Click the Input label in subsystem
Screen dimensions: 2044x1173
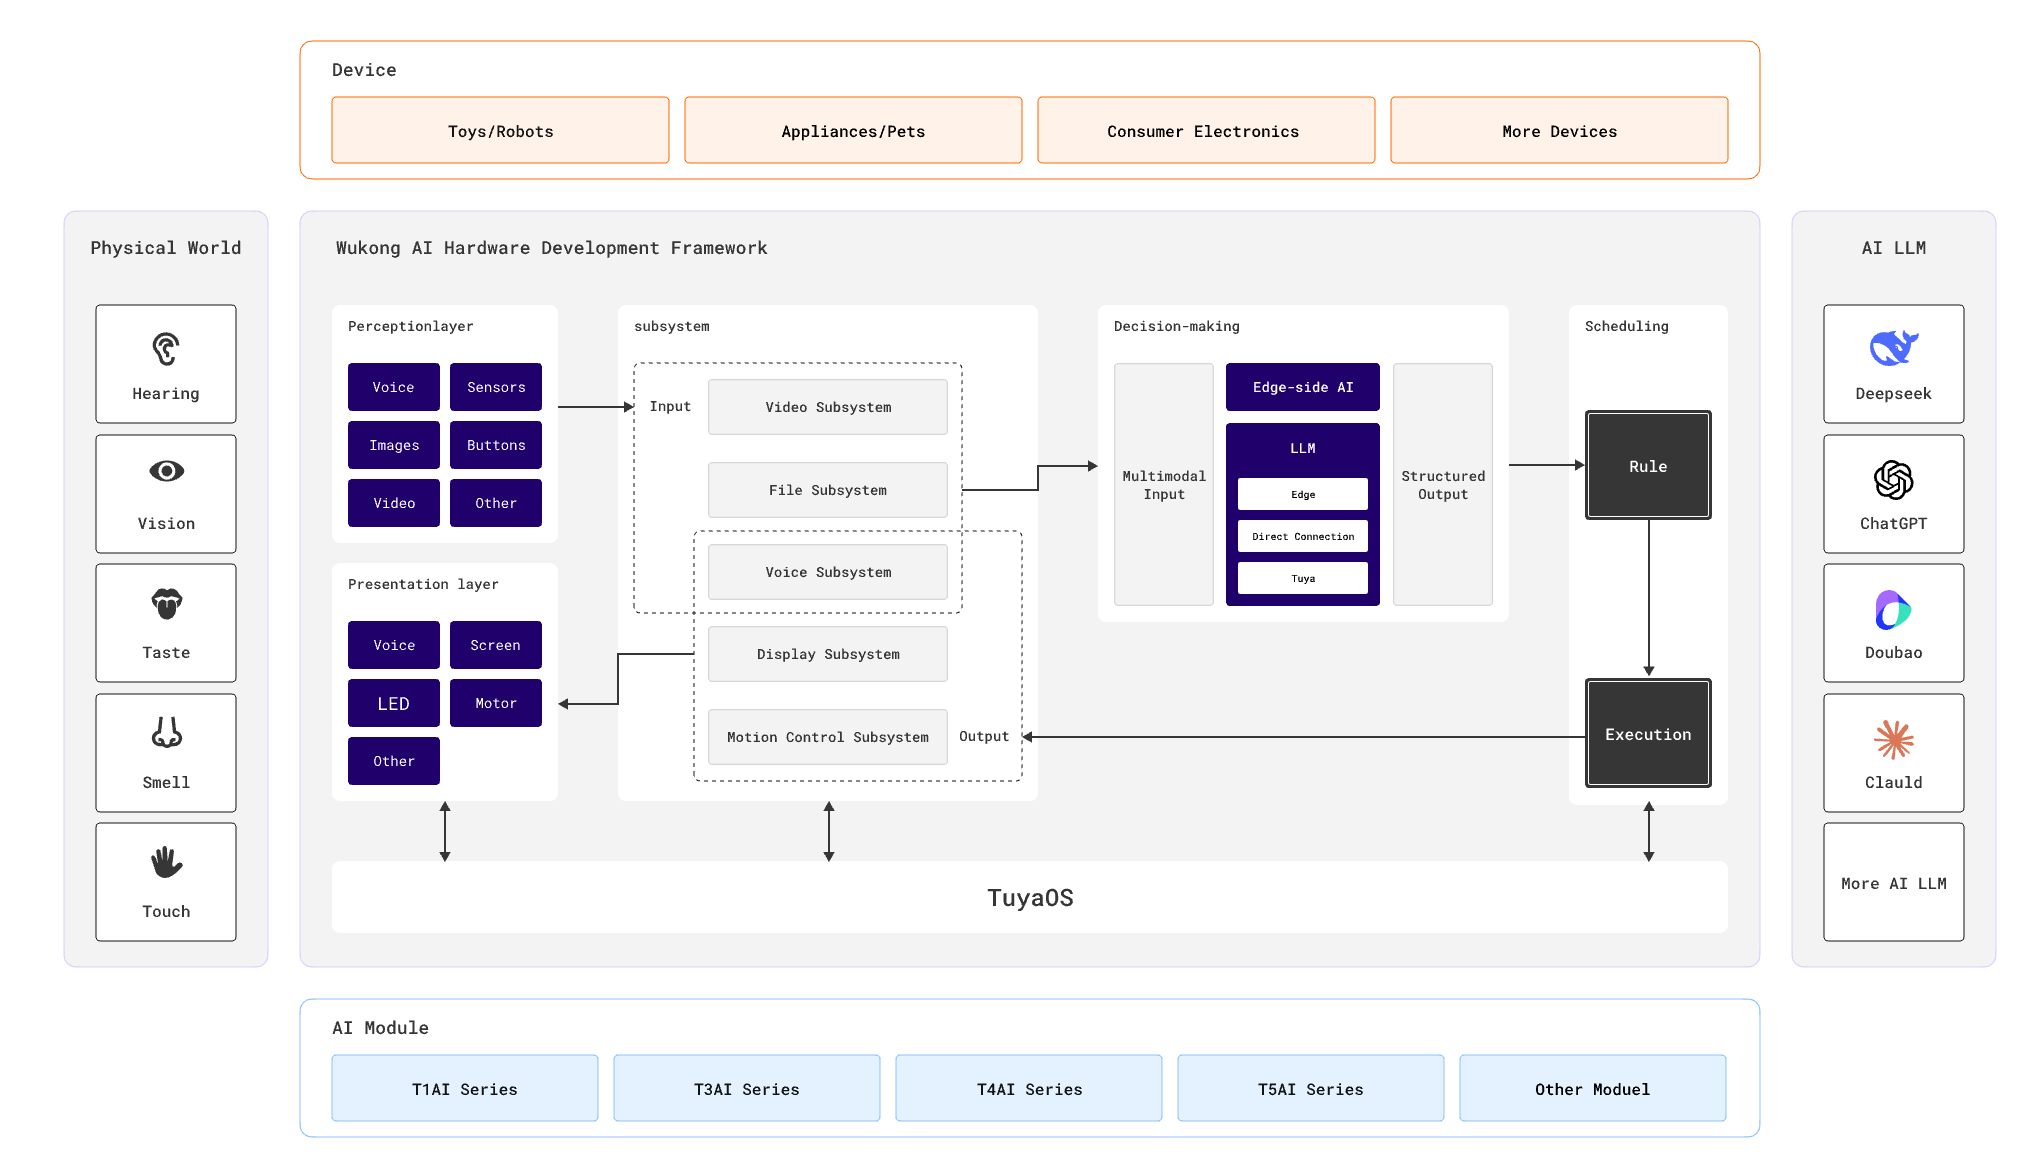670,406
